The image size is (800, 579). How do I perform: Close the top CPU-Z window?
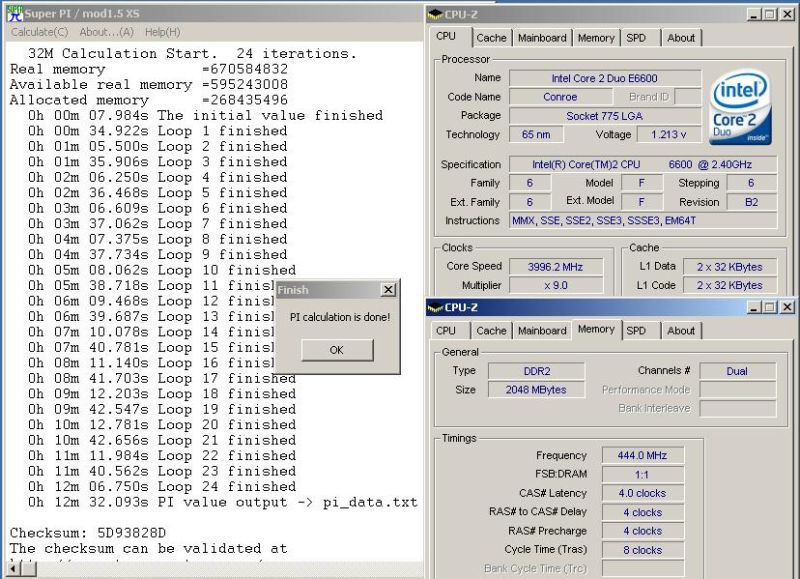coord(787,14)
